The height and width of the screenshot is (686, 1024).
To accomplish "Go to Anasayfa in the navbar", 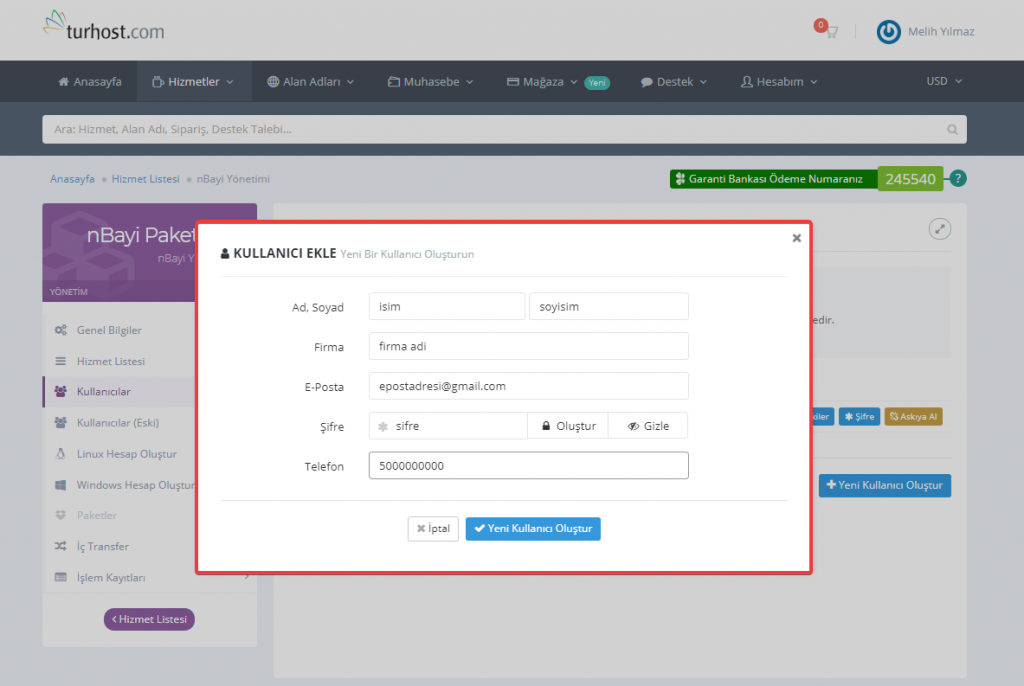I will tap(90, 82).
